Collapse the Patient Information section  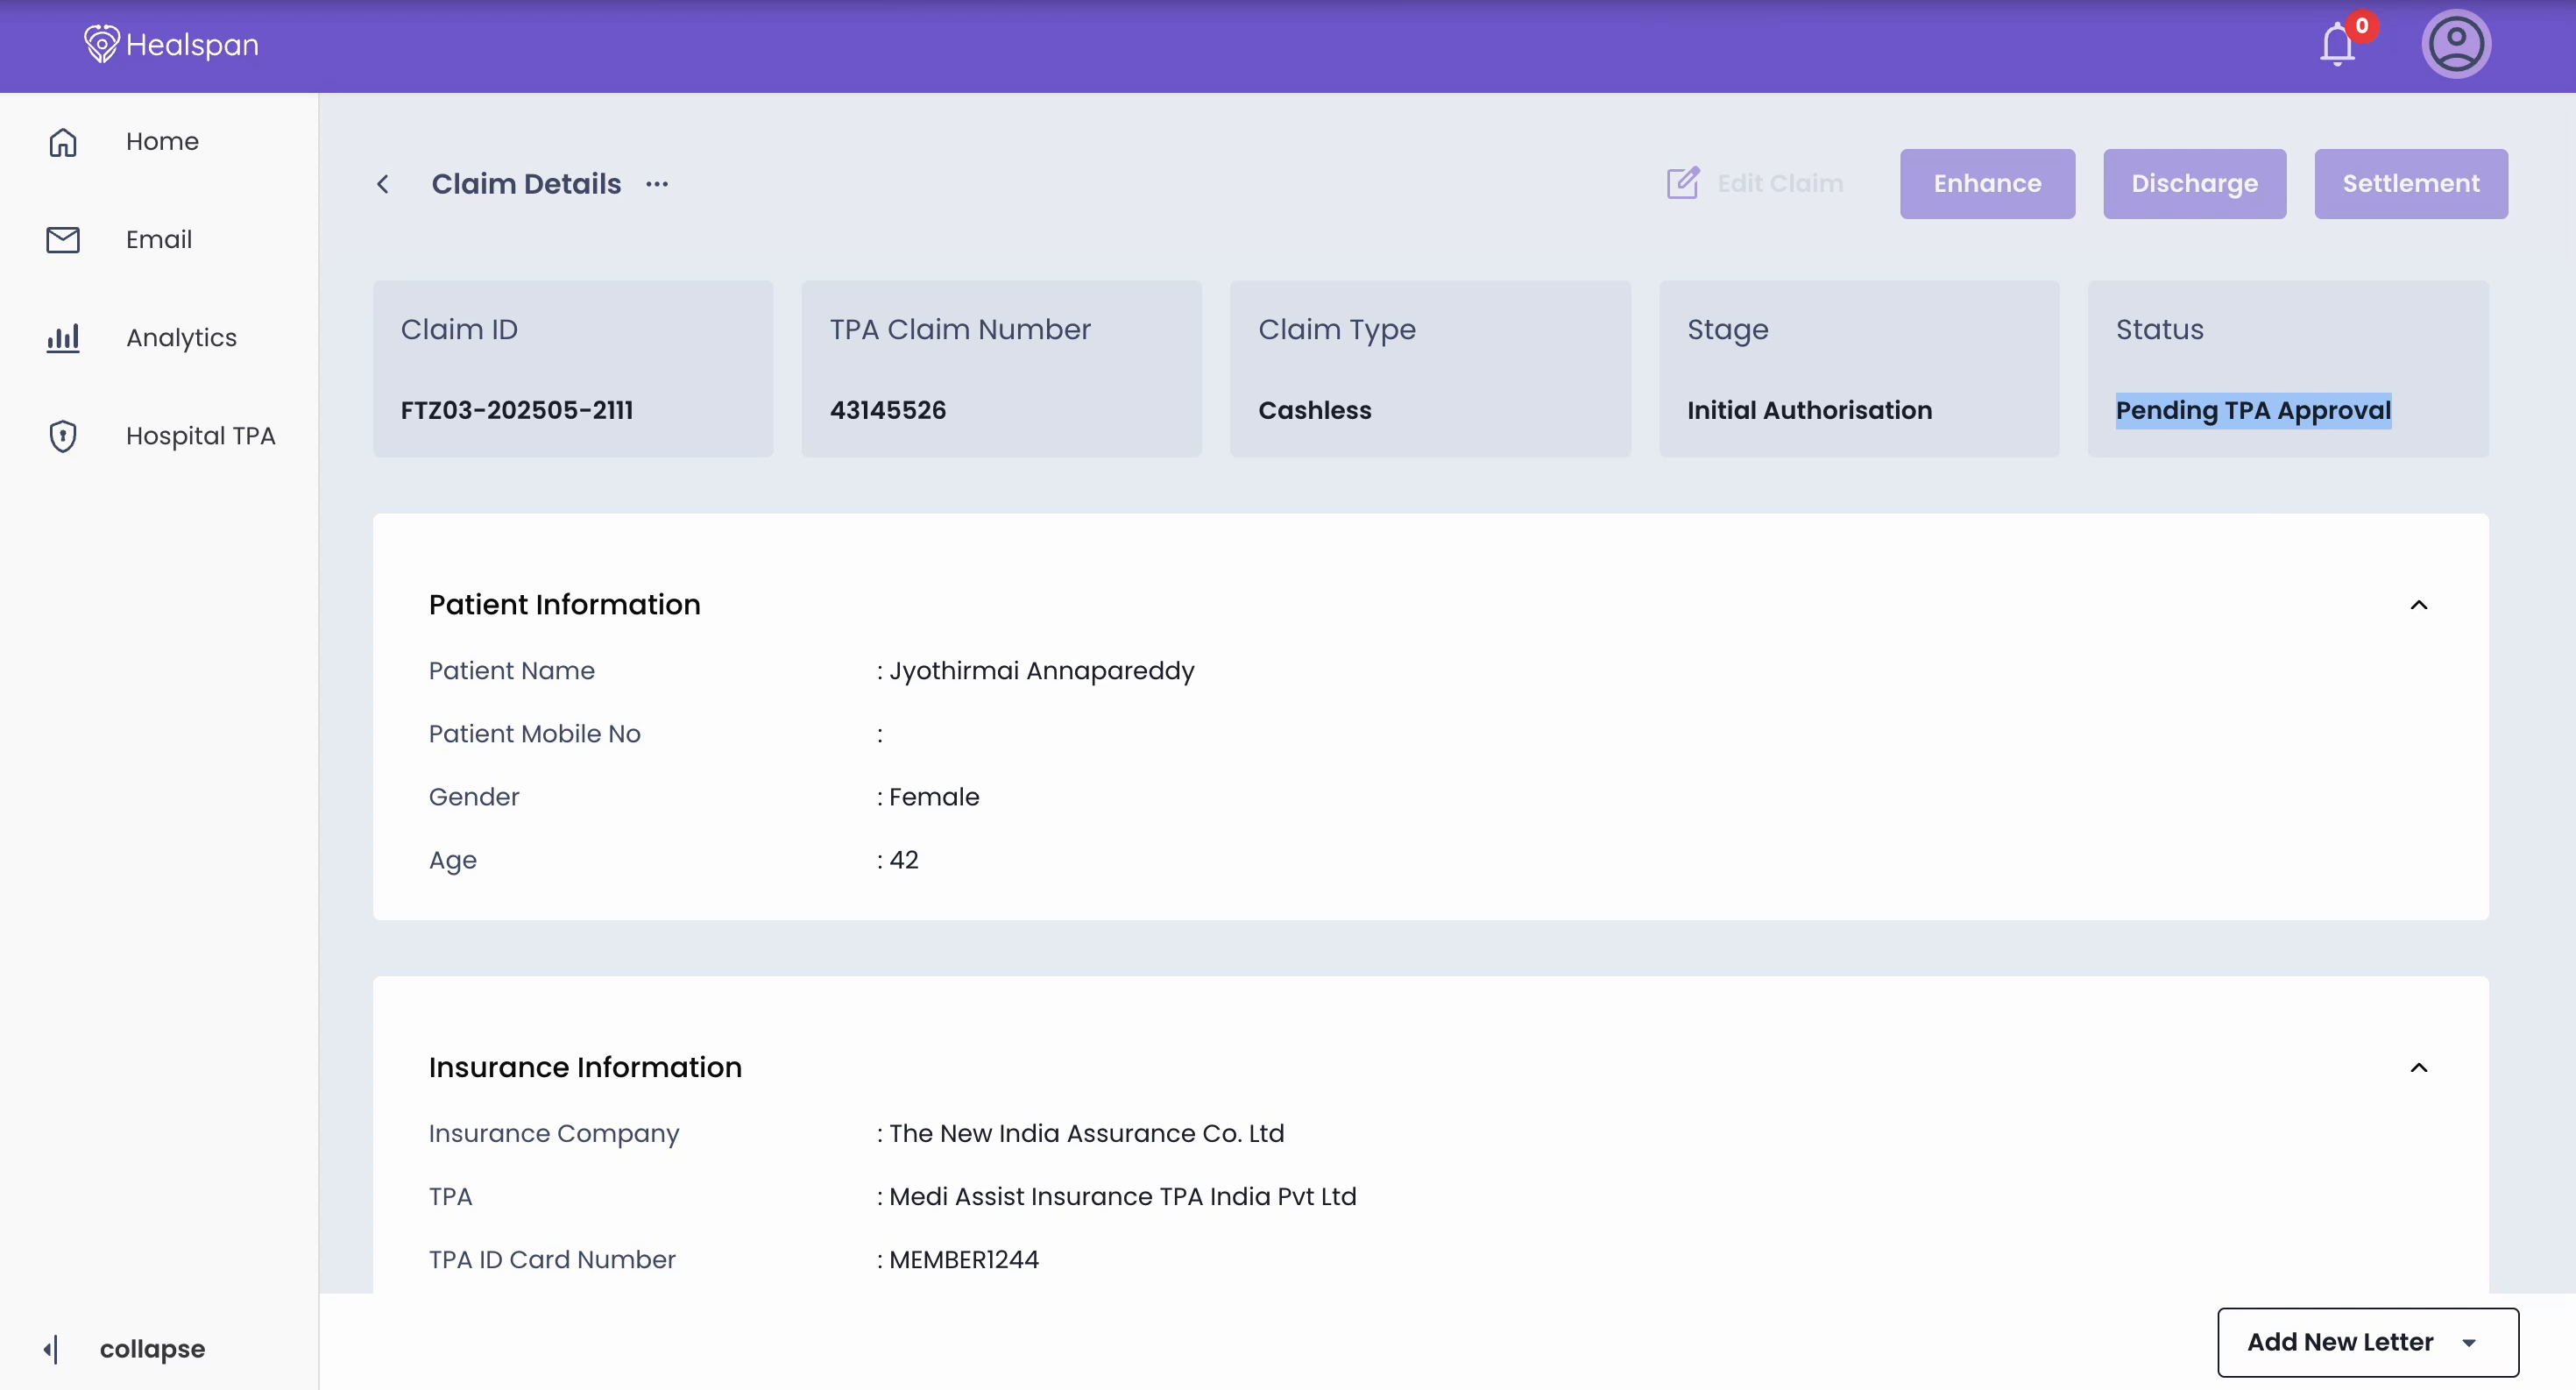[2420, 605]
